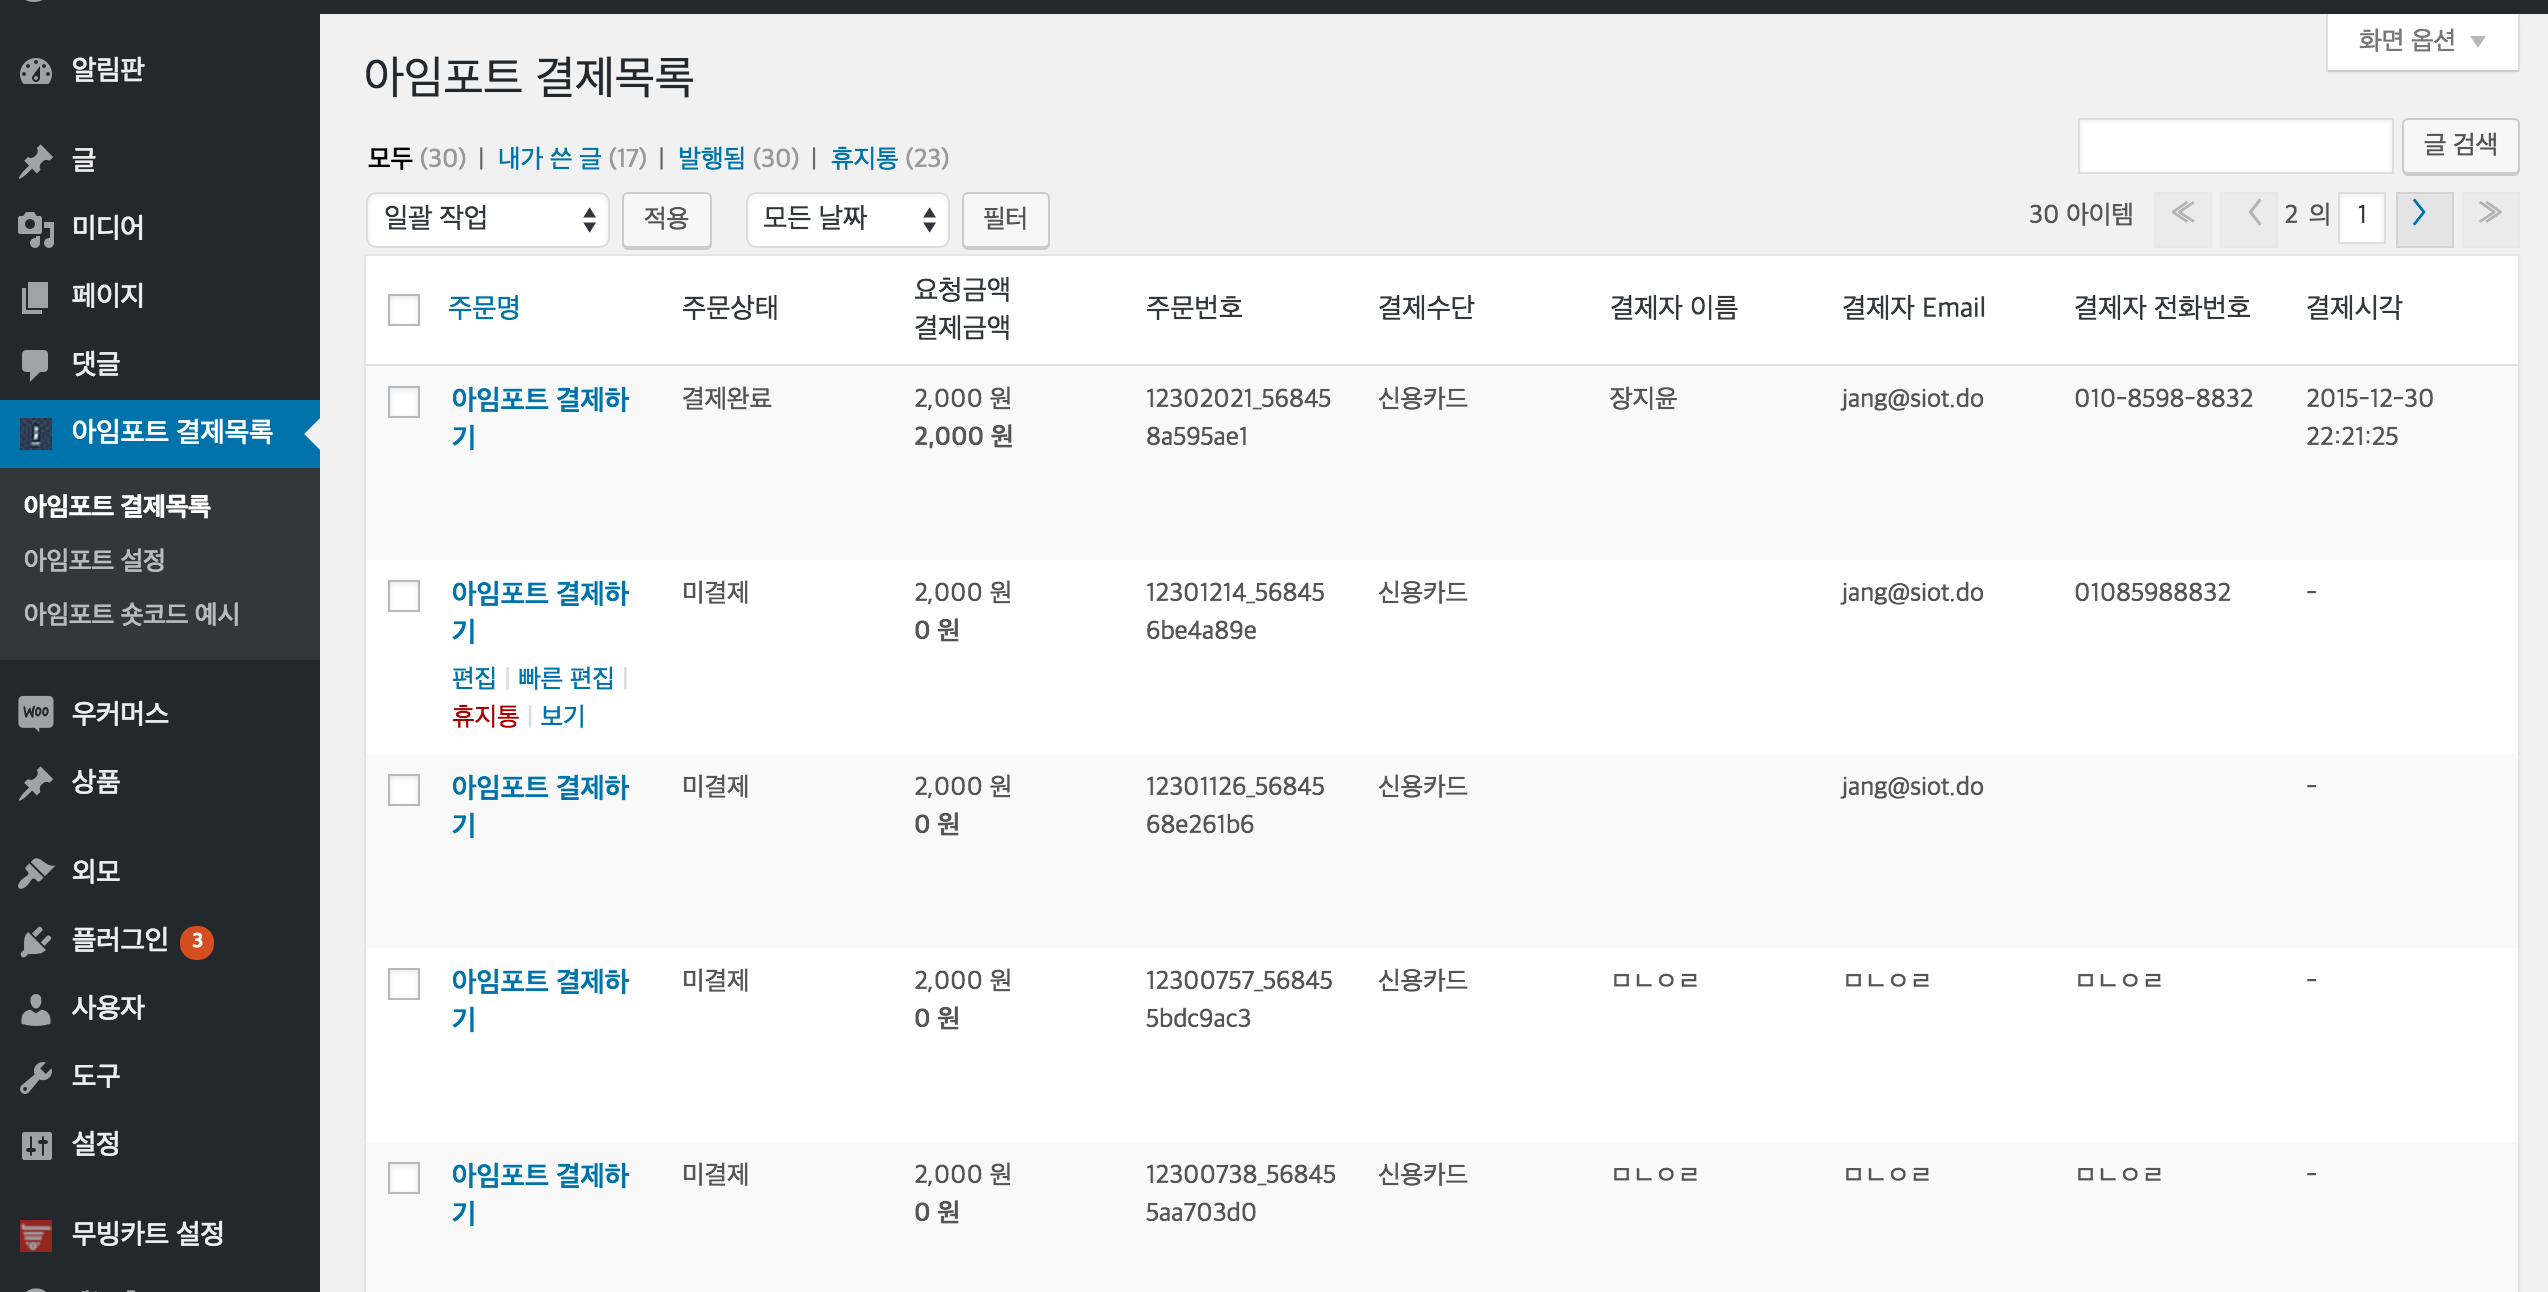2548x1292 pixels.
Task: Click the 플러그인 plug icon
Action: pos(36,940)
